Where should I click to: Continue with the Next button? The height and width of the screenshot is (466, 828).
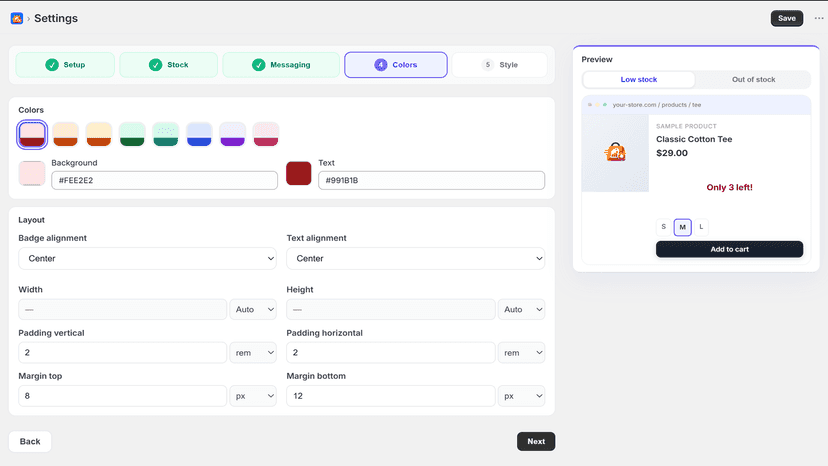coord(536,442)
